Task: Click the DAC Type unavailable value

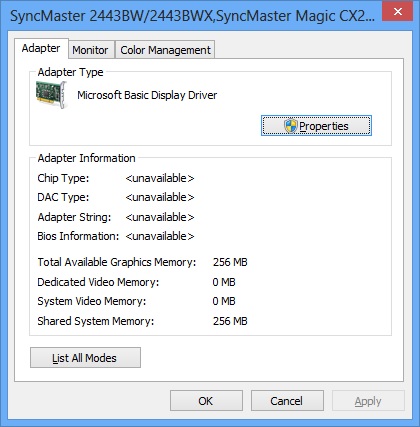Action: click(160, 197)
